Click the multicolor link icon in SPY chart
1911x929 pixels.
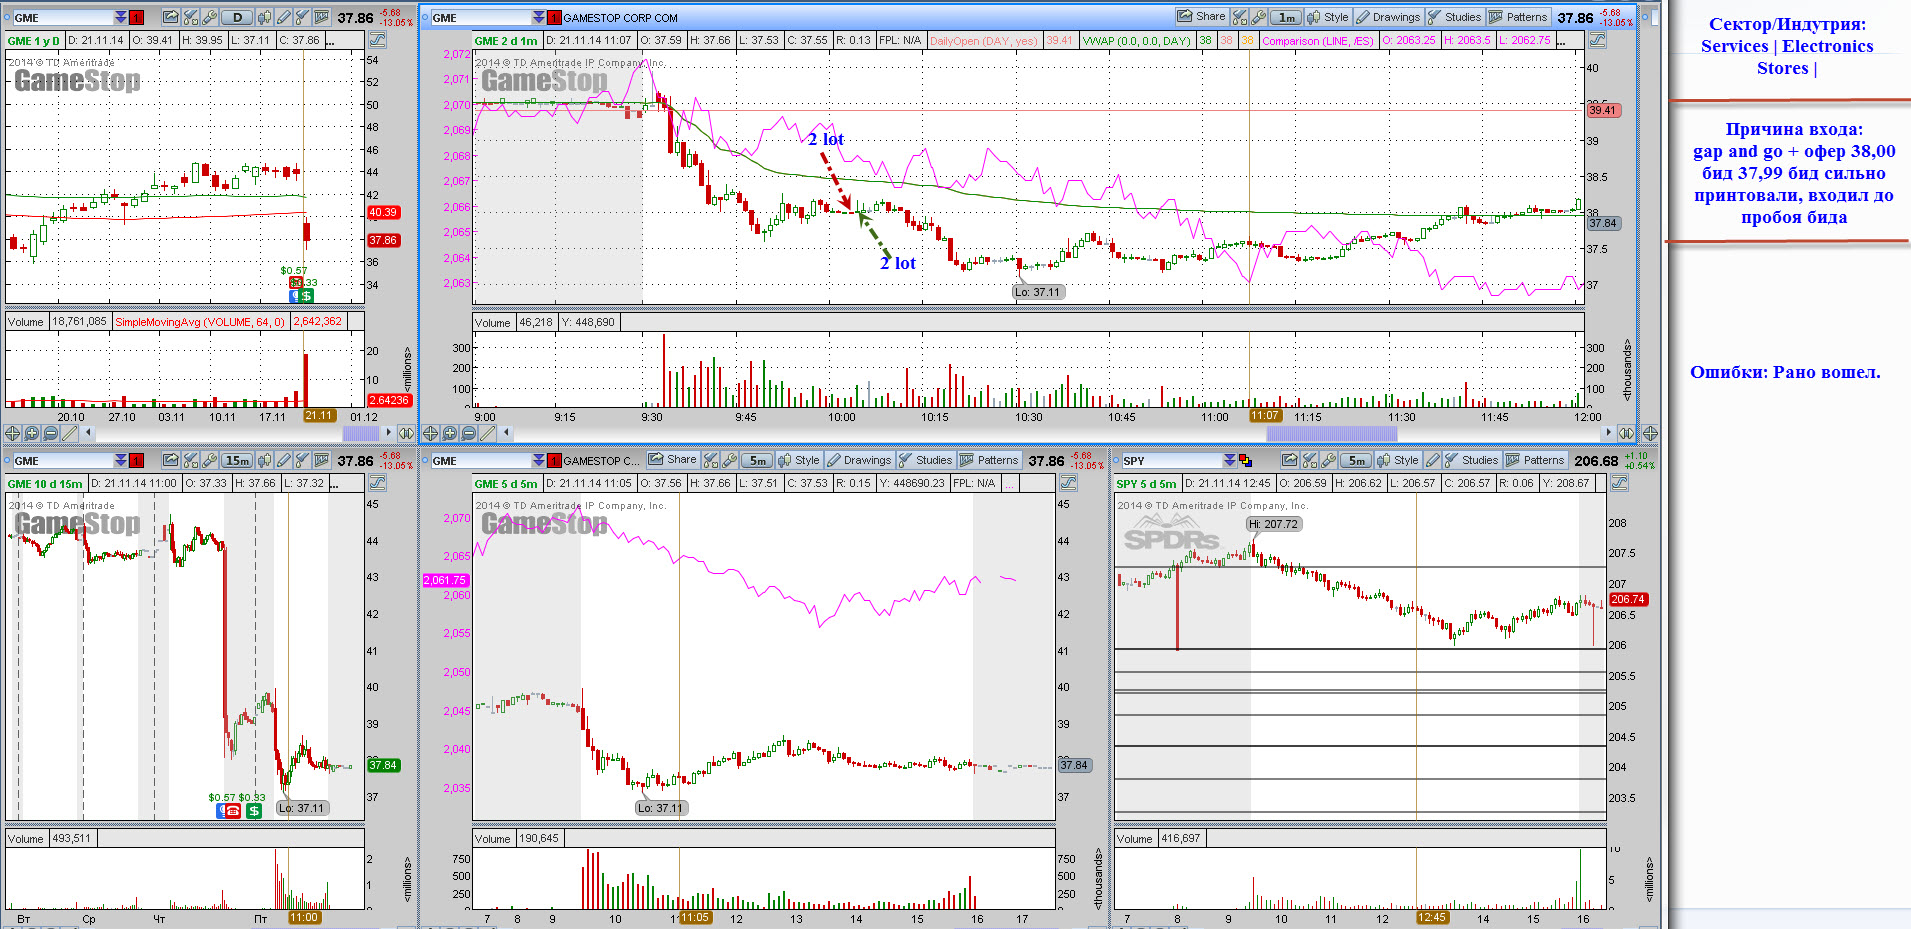pyautogui.click(x=1245, y=460)
